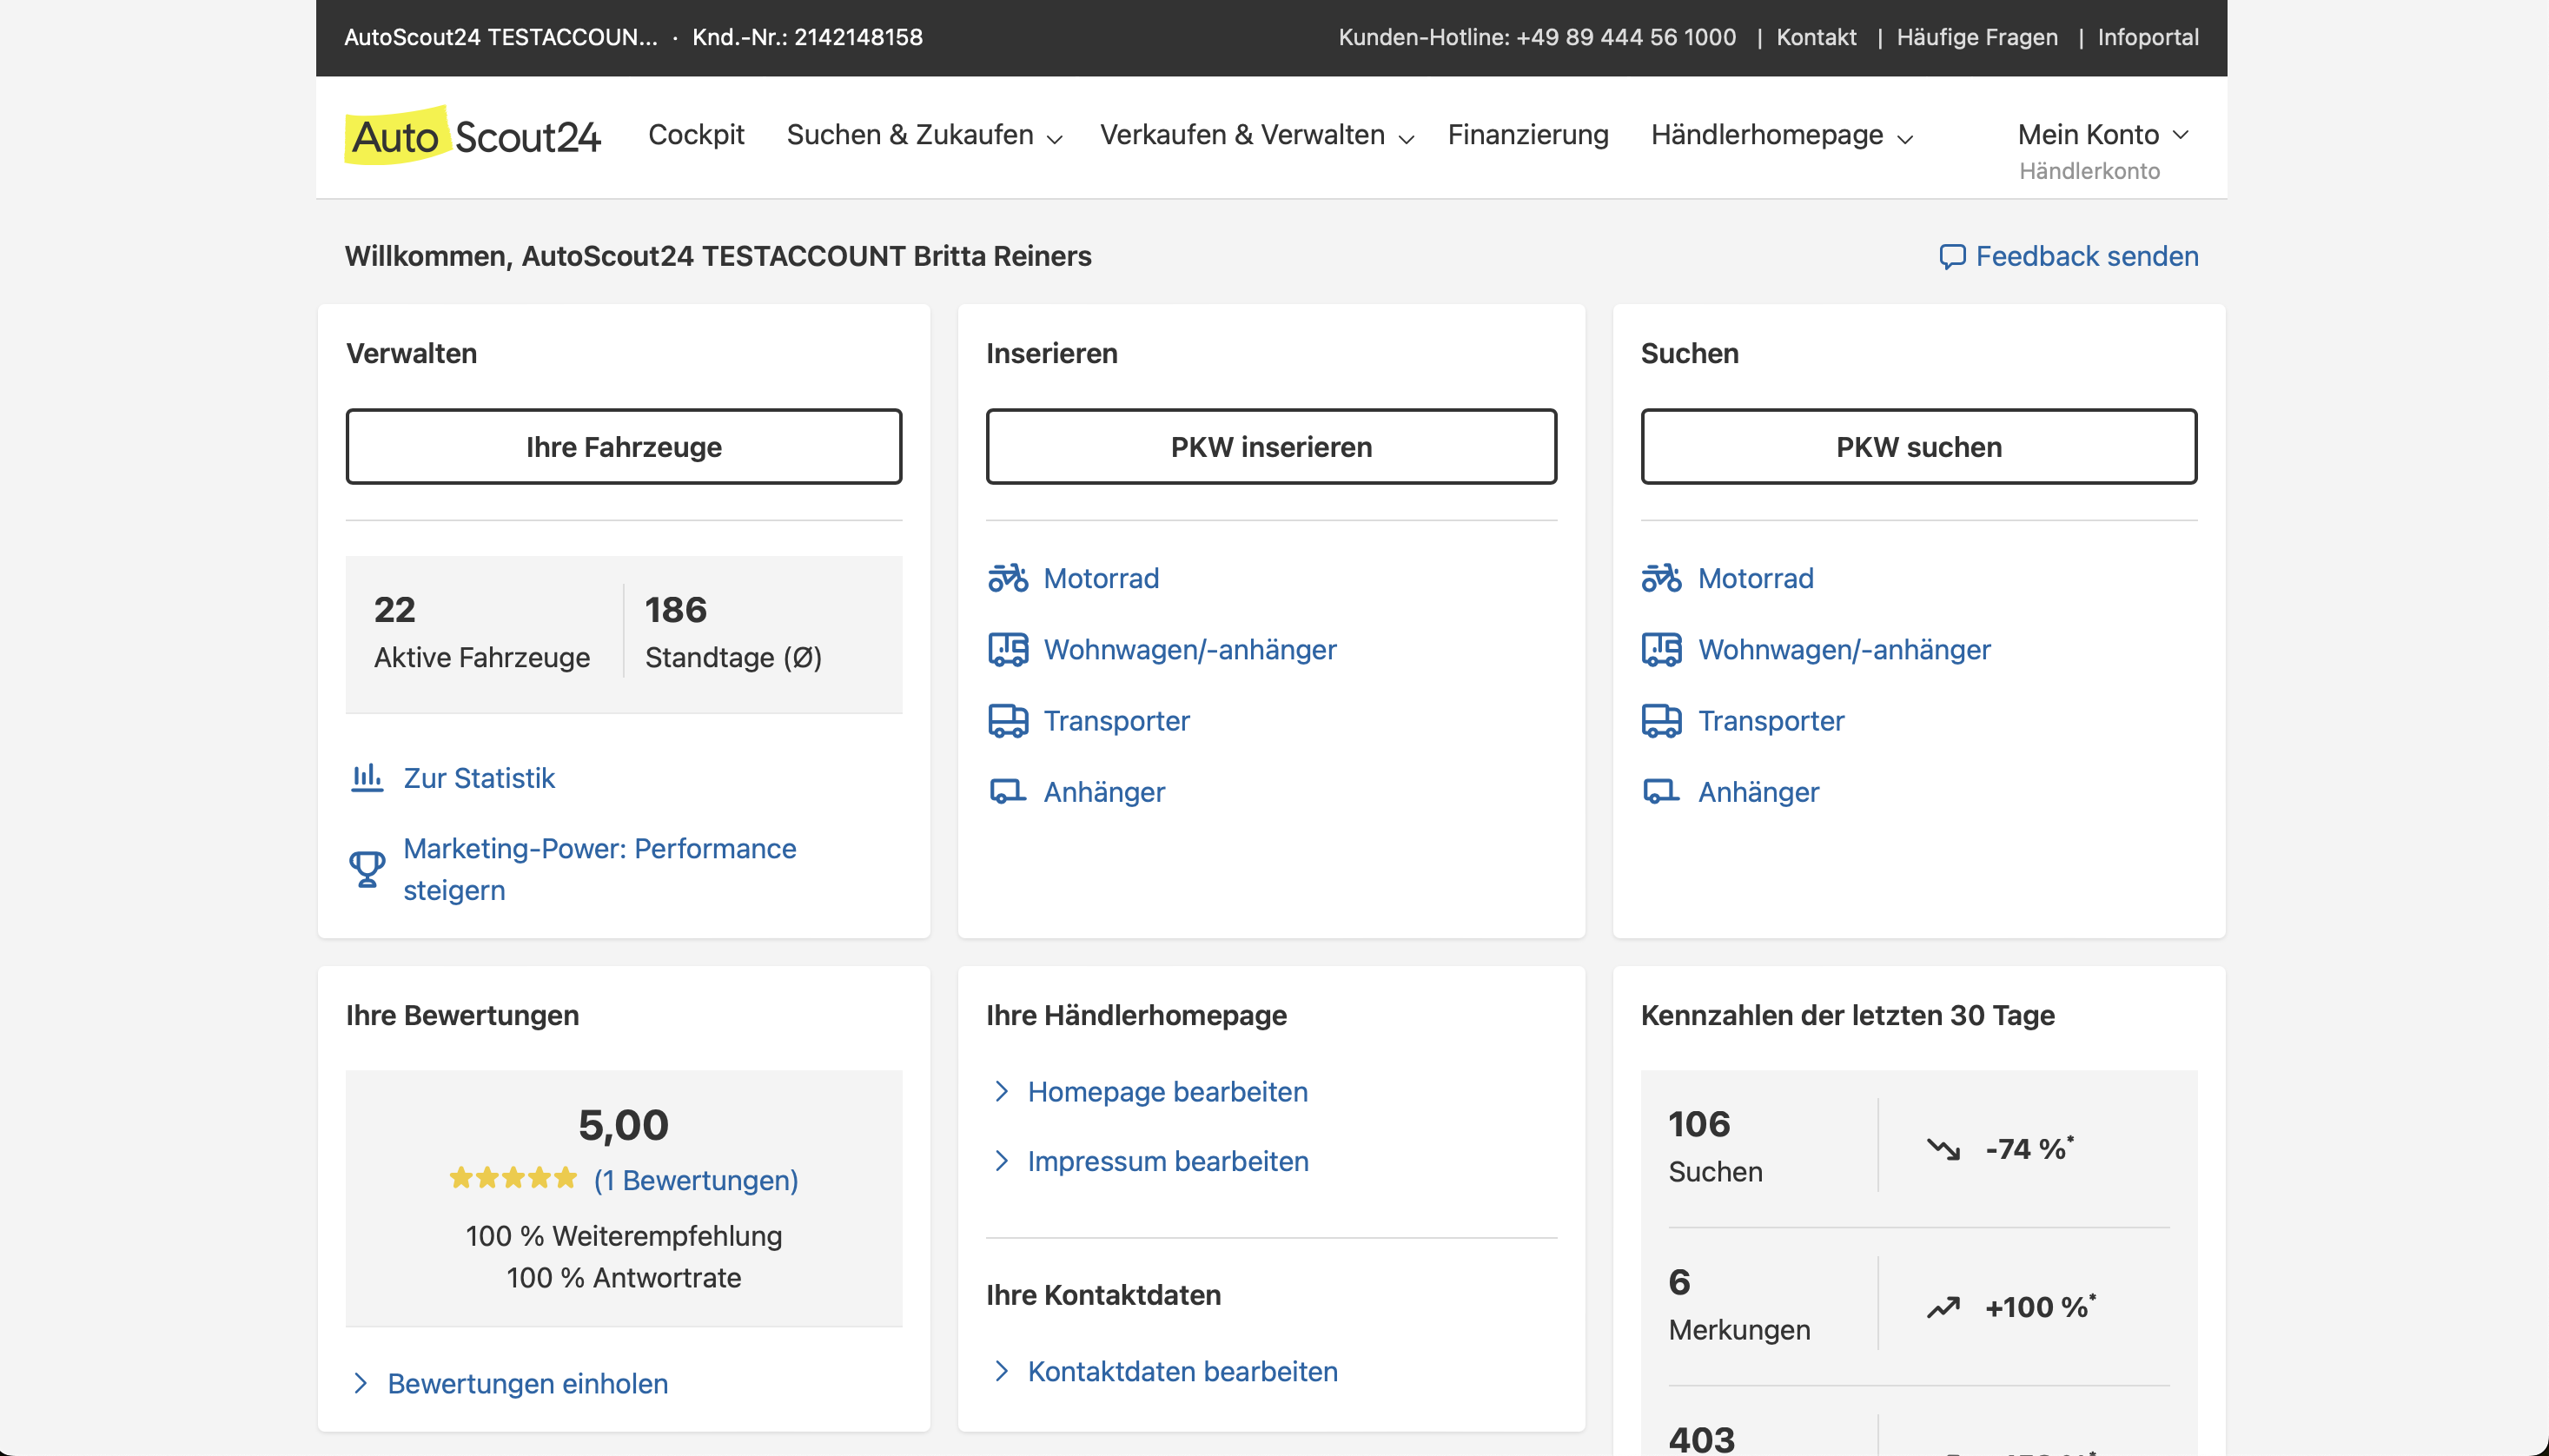Viewport: 2549px width, 1456px height.
Task: Go to the Cockpit menu item
Action: pos(696,135)
